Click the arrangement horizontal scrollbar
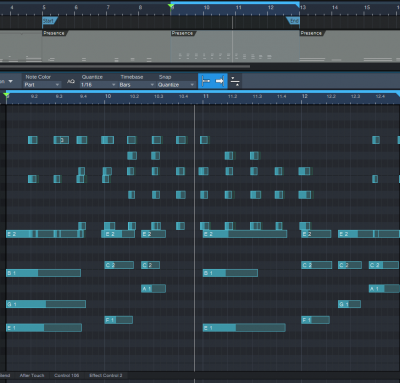Screen dimensions: 400x383 click(125, 66)
